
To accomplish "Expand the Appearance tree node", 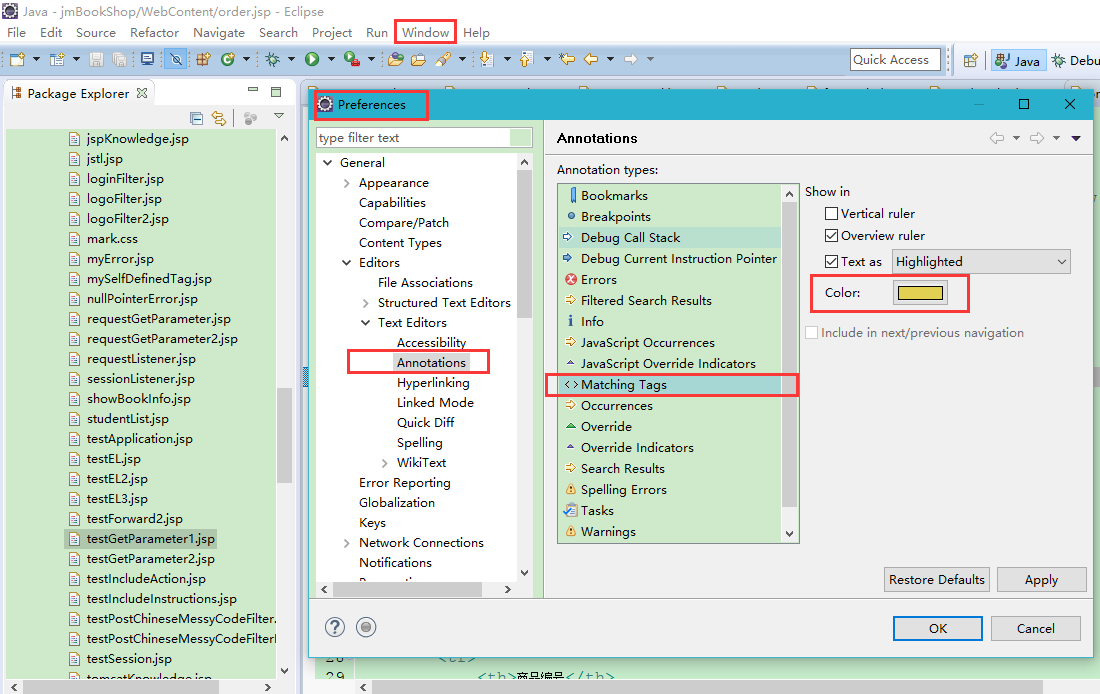I will click(x=347, y=183).
